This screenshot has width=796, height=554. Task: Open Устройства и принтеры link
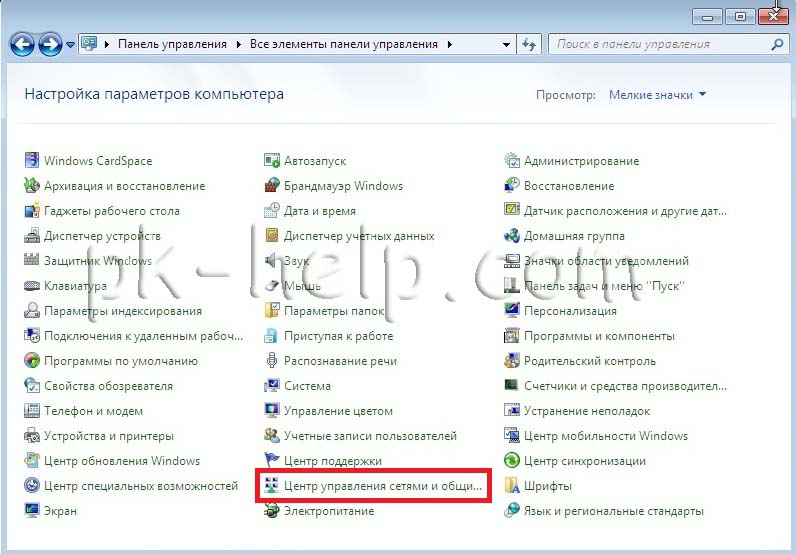[x=109, y=436]
